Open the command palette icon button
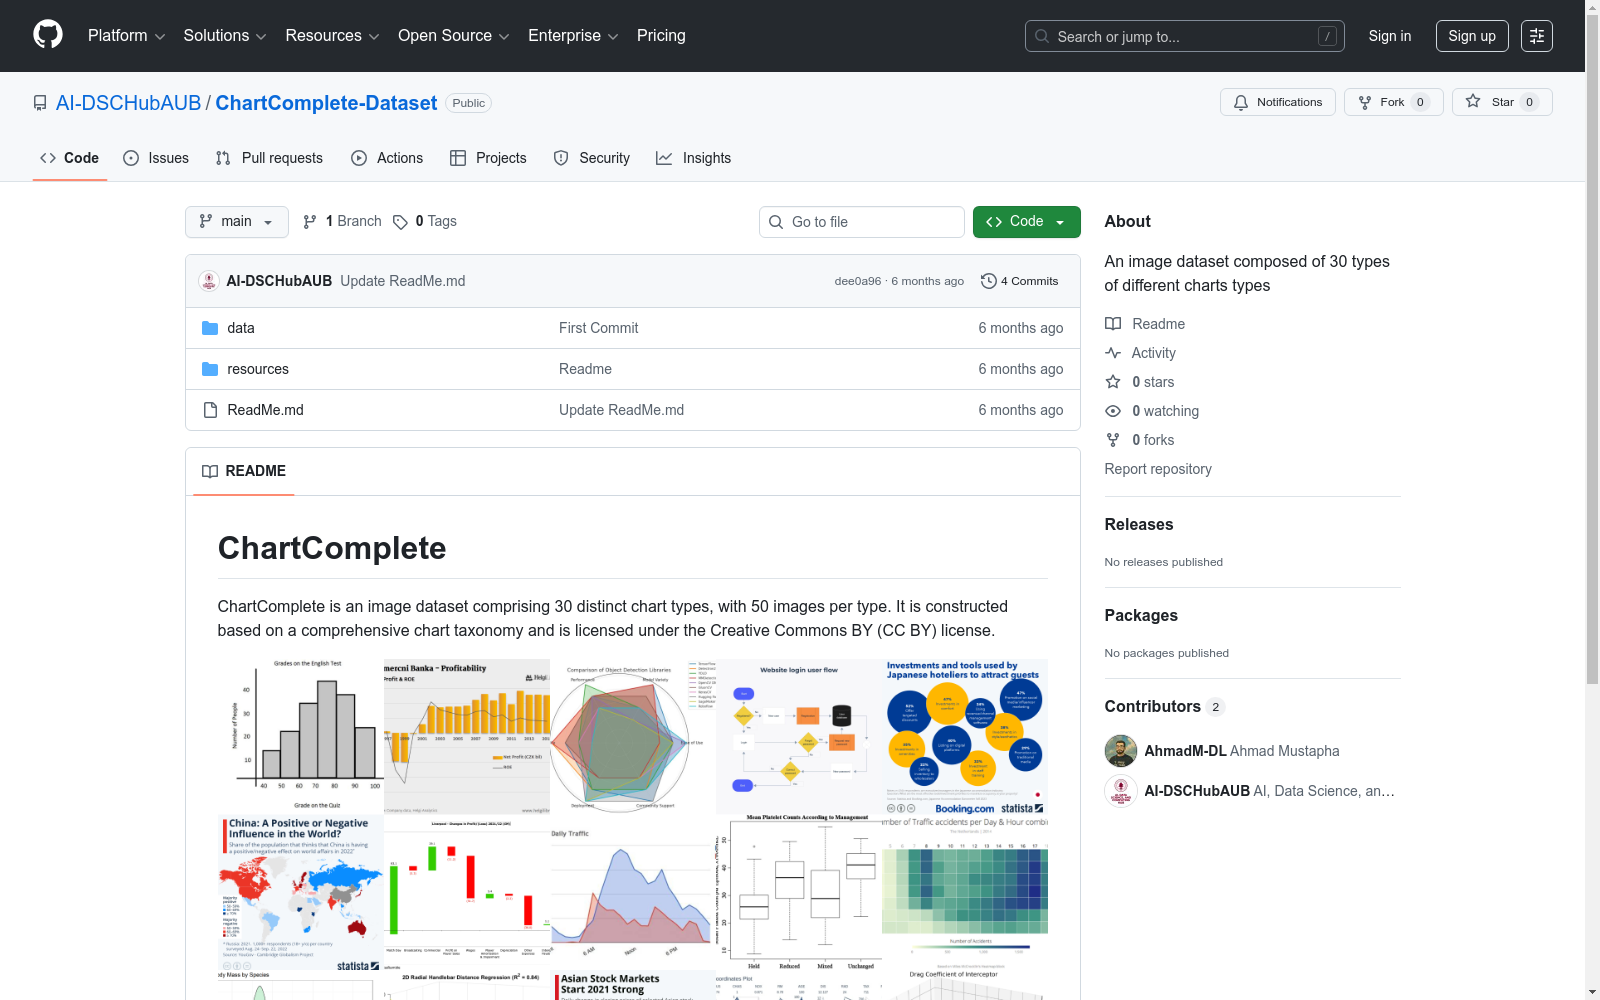 pyautogui.click(x=1537, y=36)
